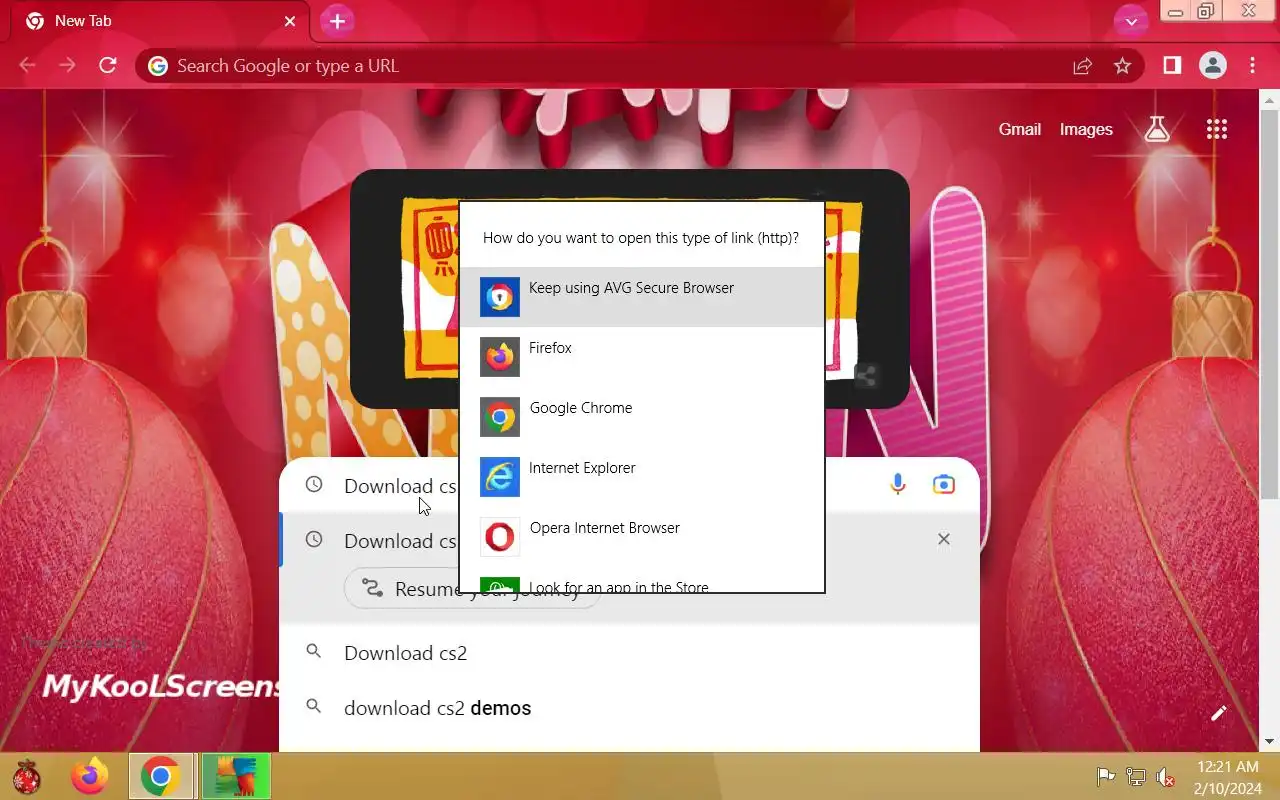The width and height of the screenshot is (1280, 800).
Task: Open a new tab with plus button
Action: pyautogui.click(x=338, y=21)
